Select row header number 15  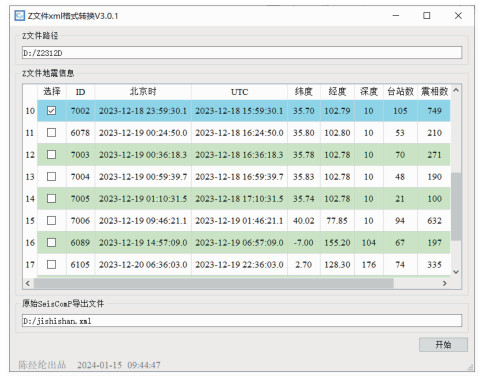(30, 221)
